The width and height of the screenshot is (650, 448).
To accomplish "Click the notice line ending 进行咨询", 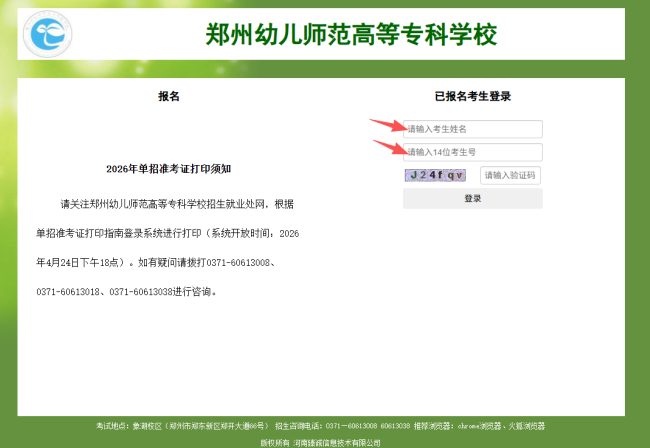I will pyautogui.click(x=126, y=293).
